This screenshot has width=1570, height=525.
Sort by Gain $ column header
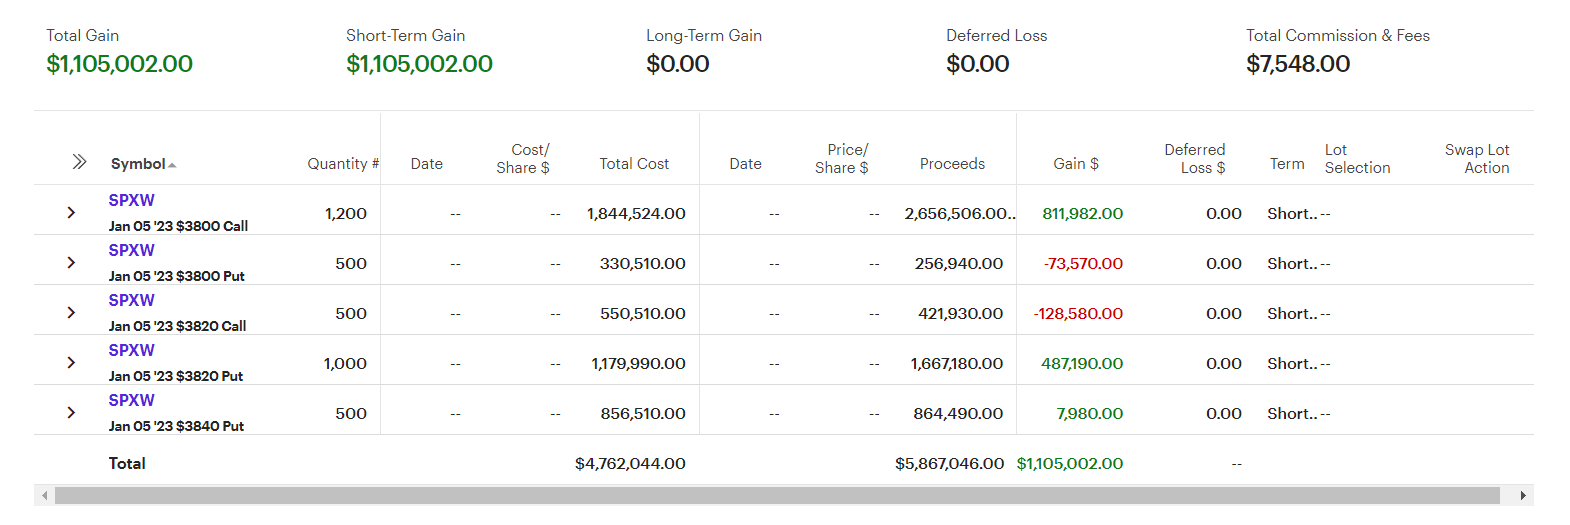point(1075,164)
